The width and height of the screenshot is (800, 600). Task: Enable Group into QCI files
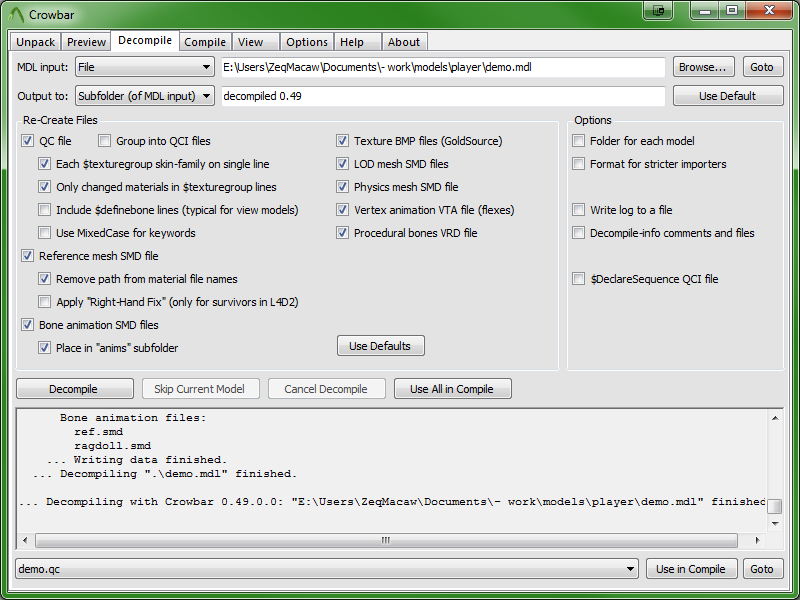104,141
